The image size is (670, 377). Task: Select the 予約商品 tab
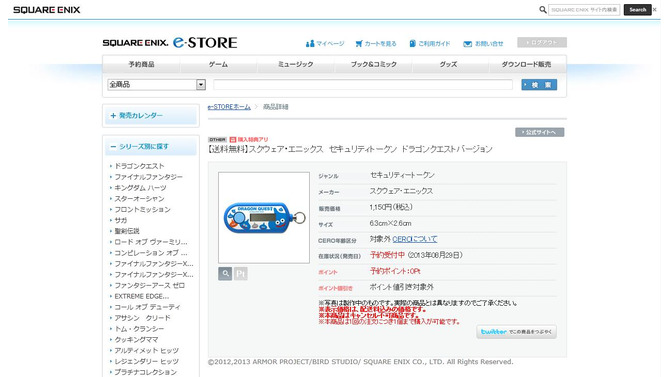pyautogui.click(x=141, y=64)
